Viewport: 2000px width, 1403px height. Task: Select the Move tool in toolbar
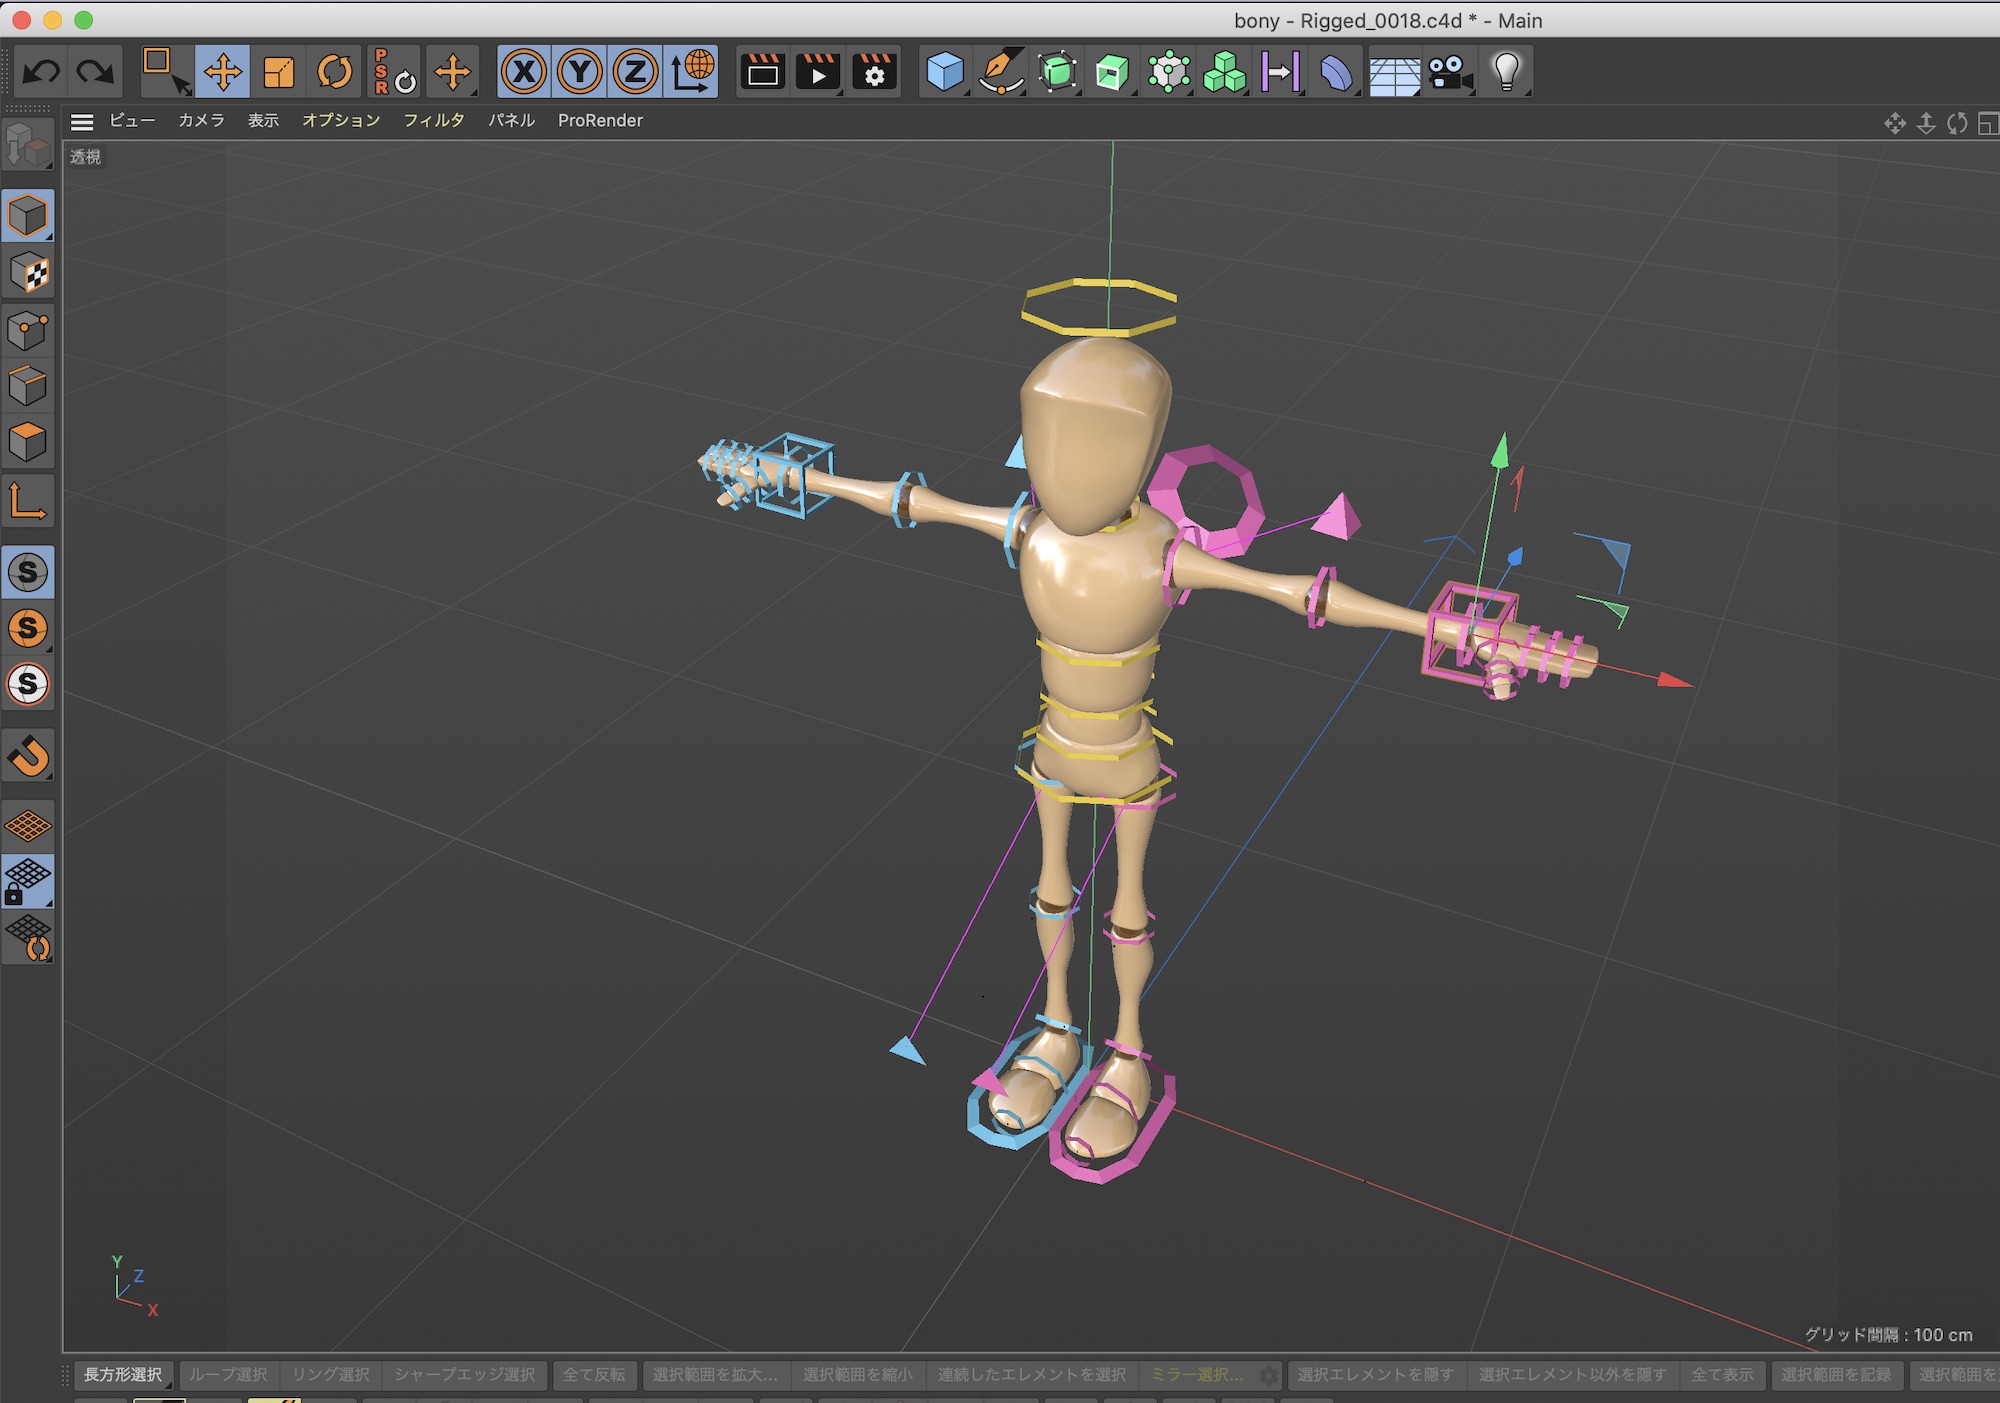[222, 72]
